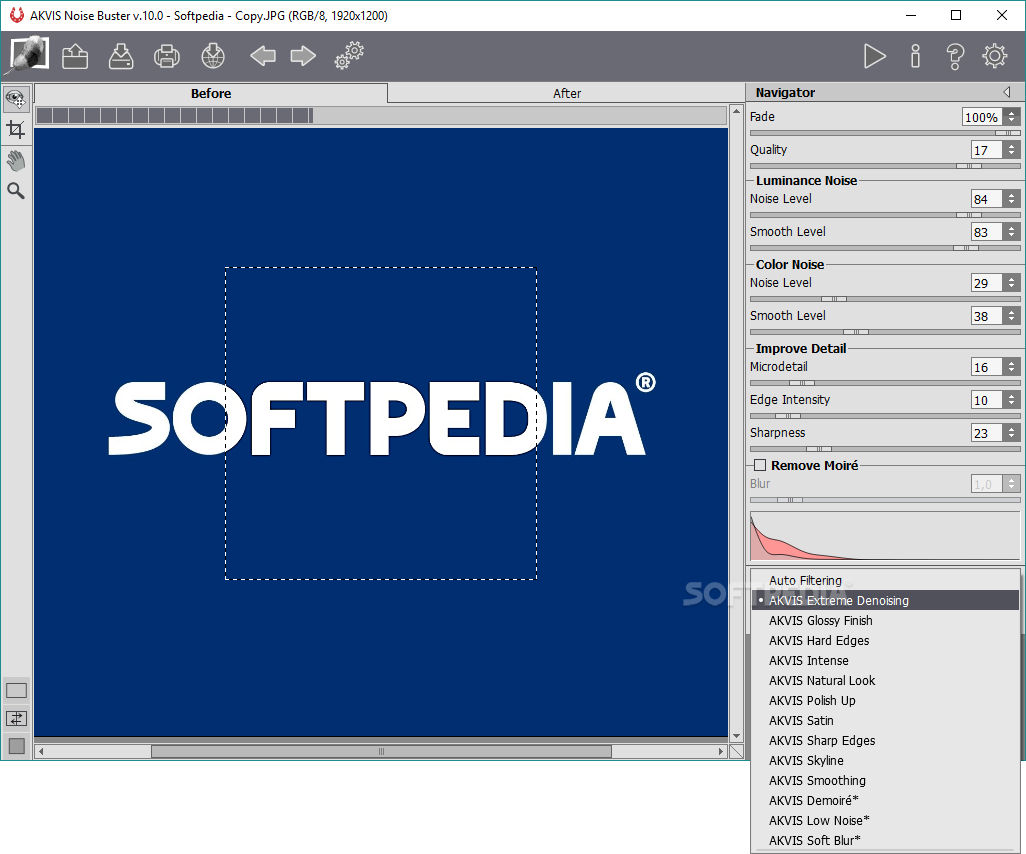Choose AKVIS Sharp Edges preset
Screen dimensions: 1026x854
coord(885,740)
